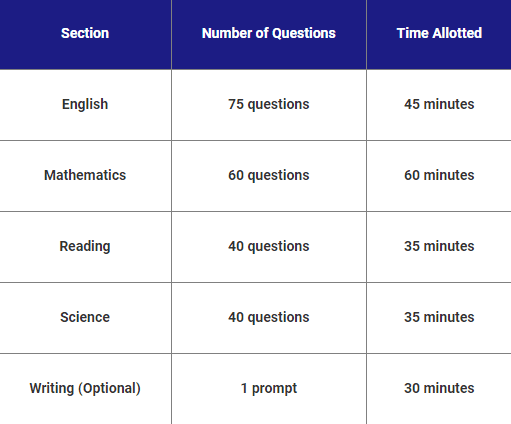This screenshot has height=424, width=511.
Task: Select the Mathematics section cell
Action: (x=85, y=175)
